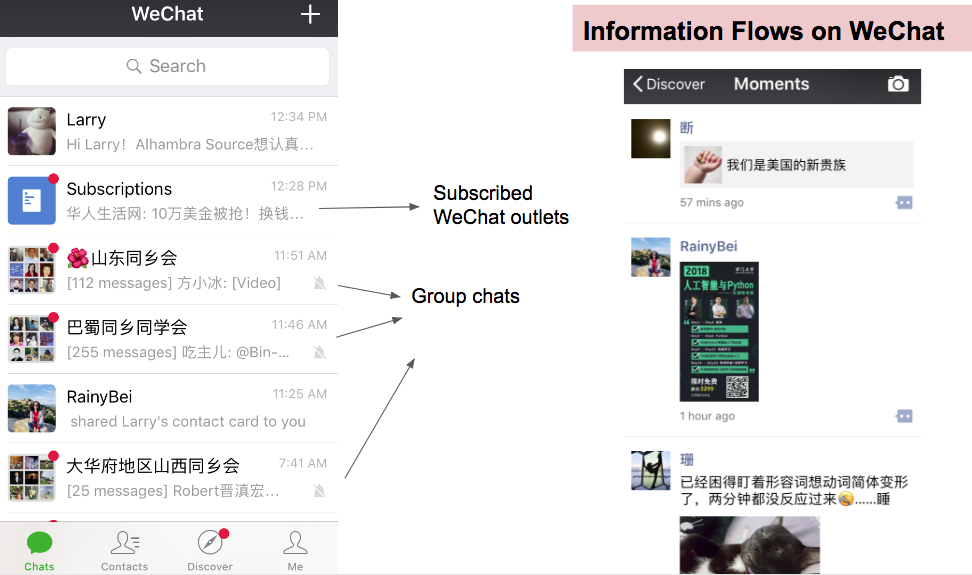Click the 11:25 AM timestamp
This screenshot has width=972, height=575.
coord(299,394)
